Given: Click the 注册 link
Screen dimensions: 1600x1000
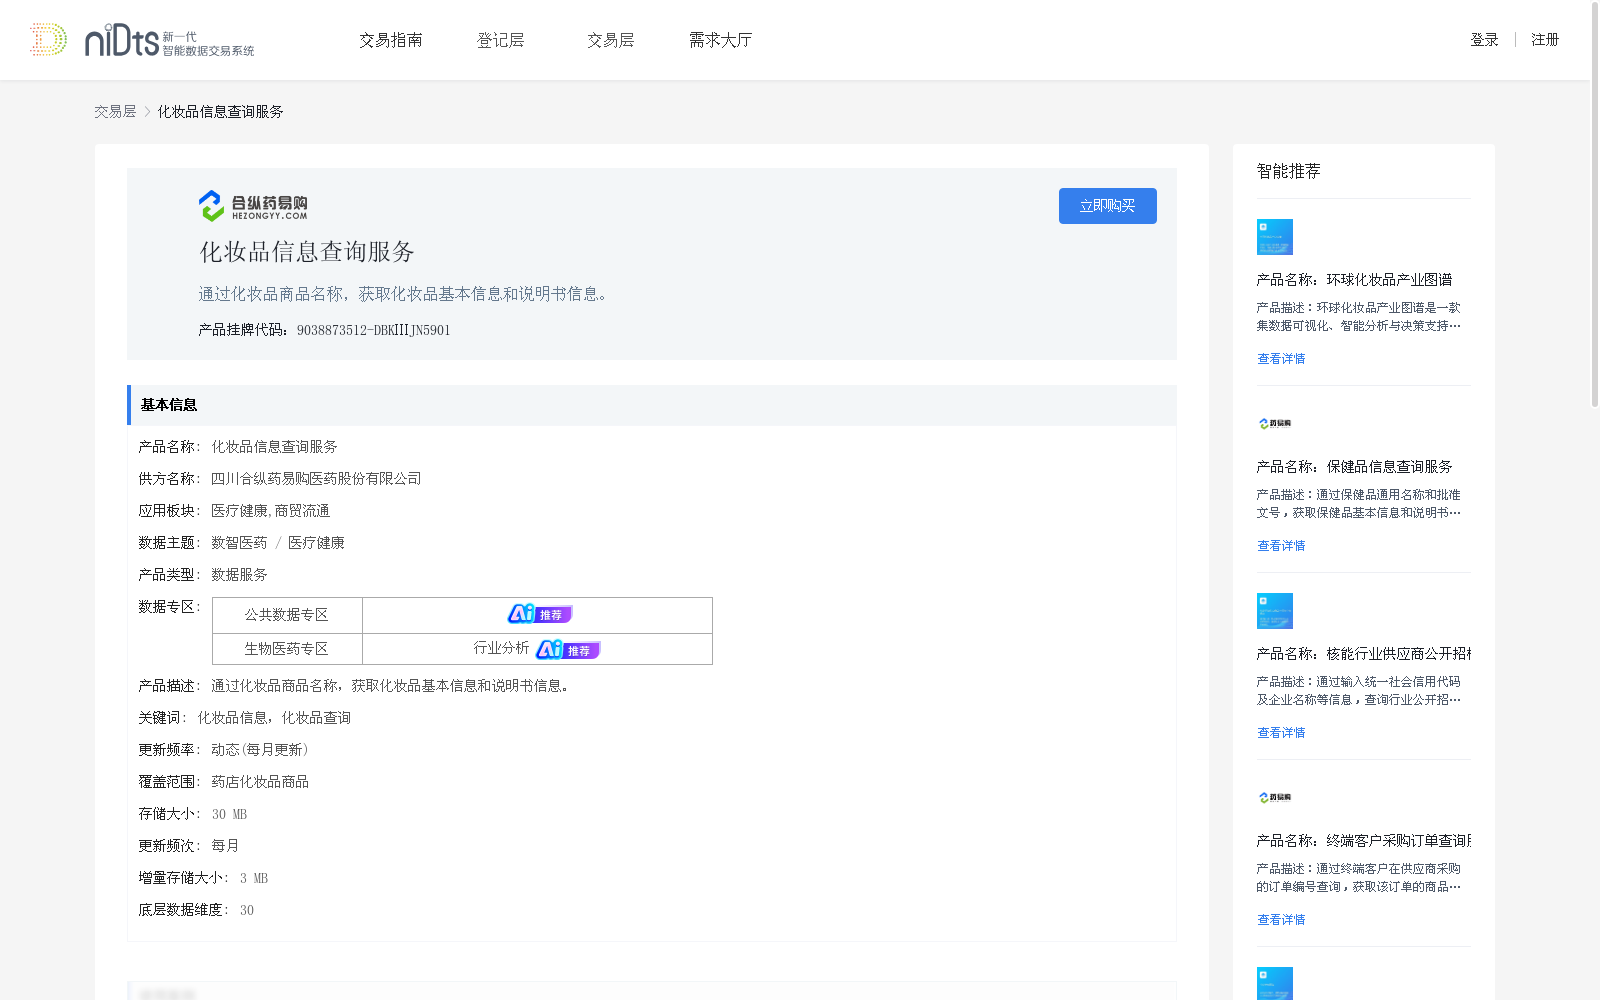Looking at the screenshot, I should pyautogui.click(x=1545, y=40).
